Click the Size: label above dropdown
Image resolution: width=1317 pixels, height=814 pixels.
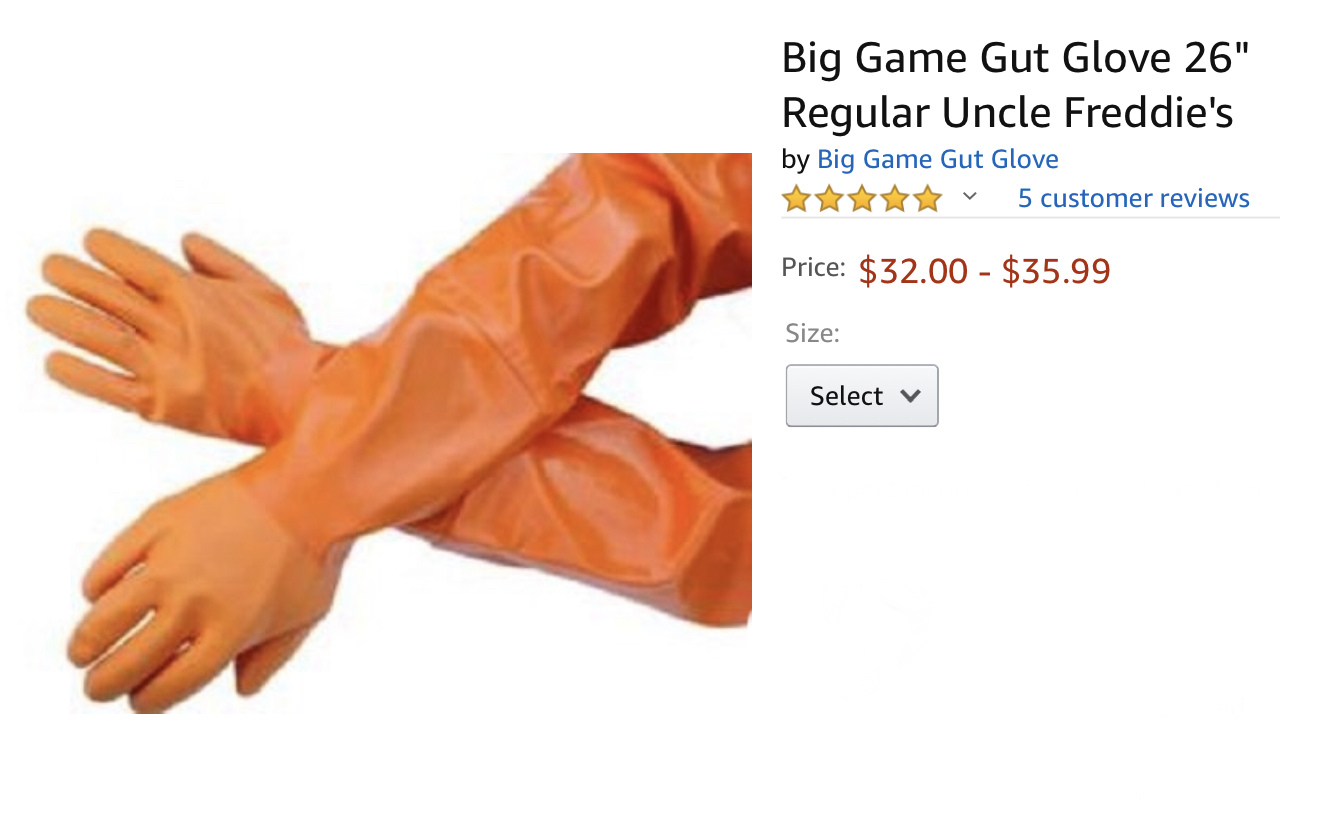[813, 333]
